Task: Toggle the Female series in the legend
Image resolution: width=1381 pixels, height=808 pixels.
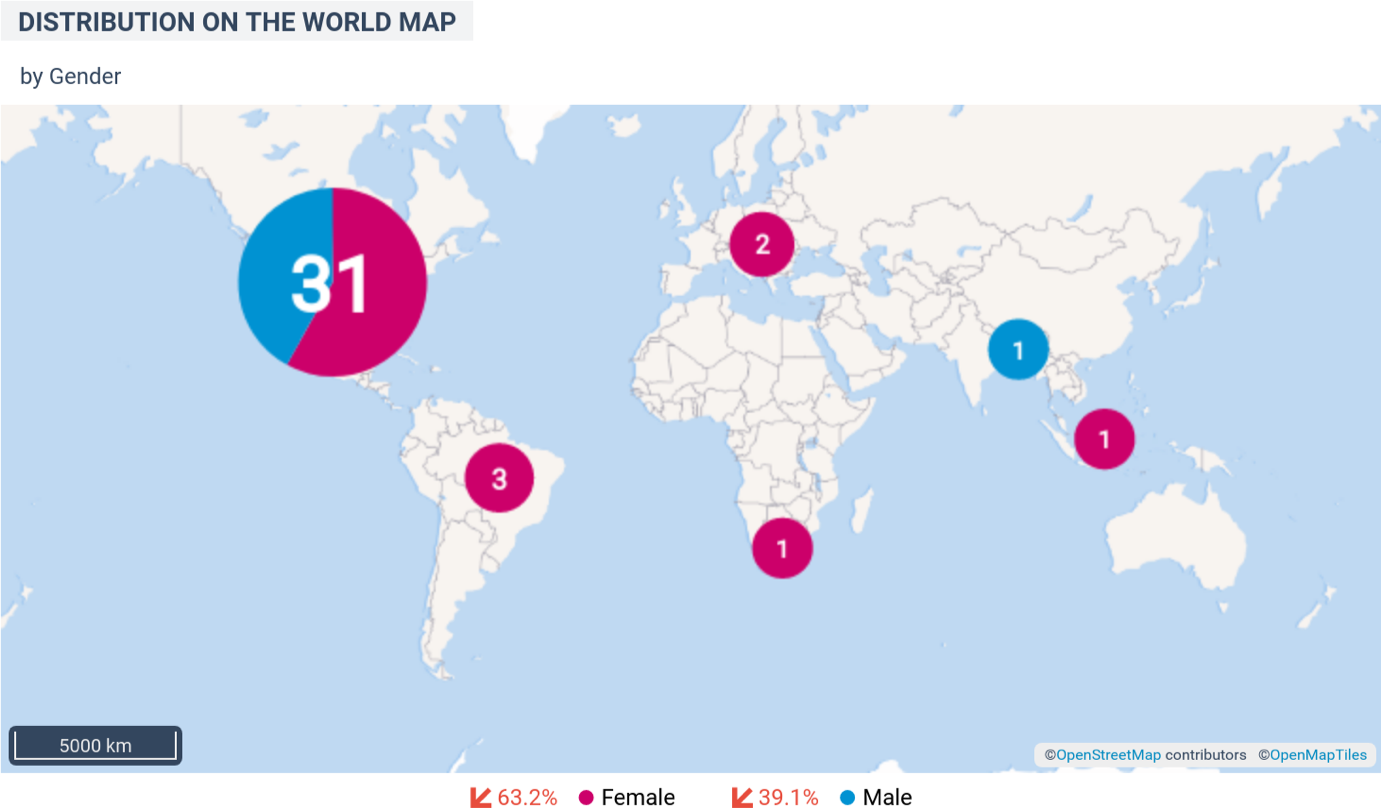Action: 638,797
